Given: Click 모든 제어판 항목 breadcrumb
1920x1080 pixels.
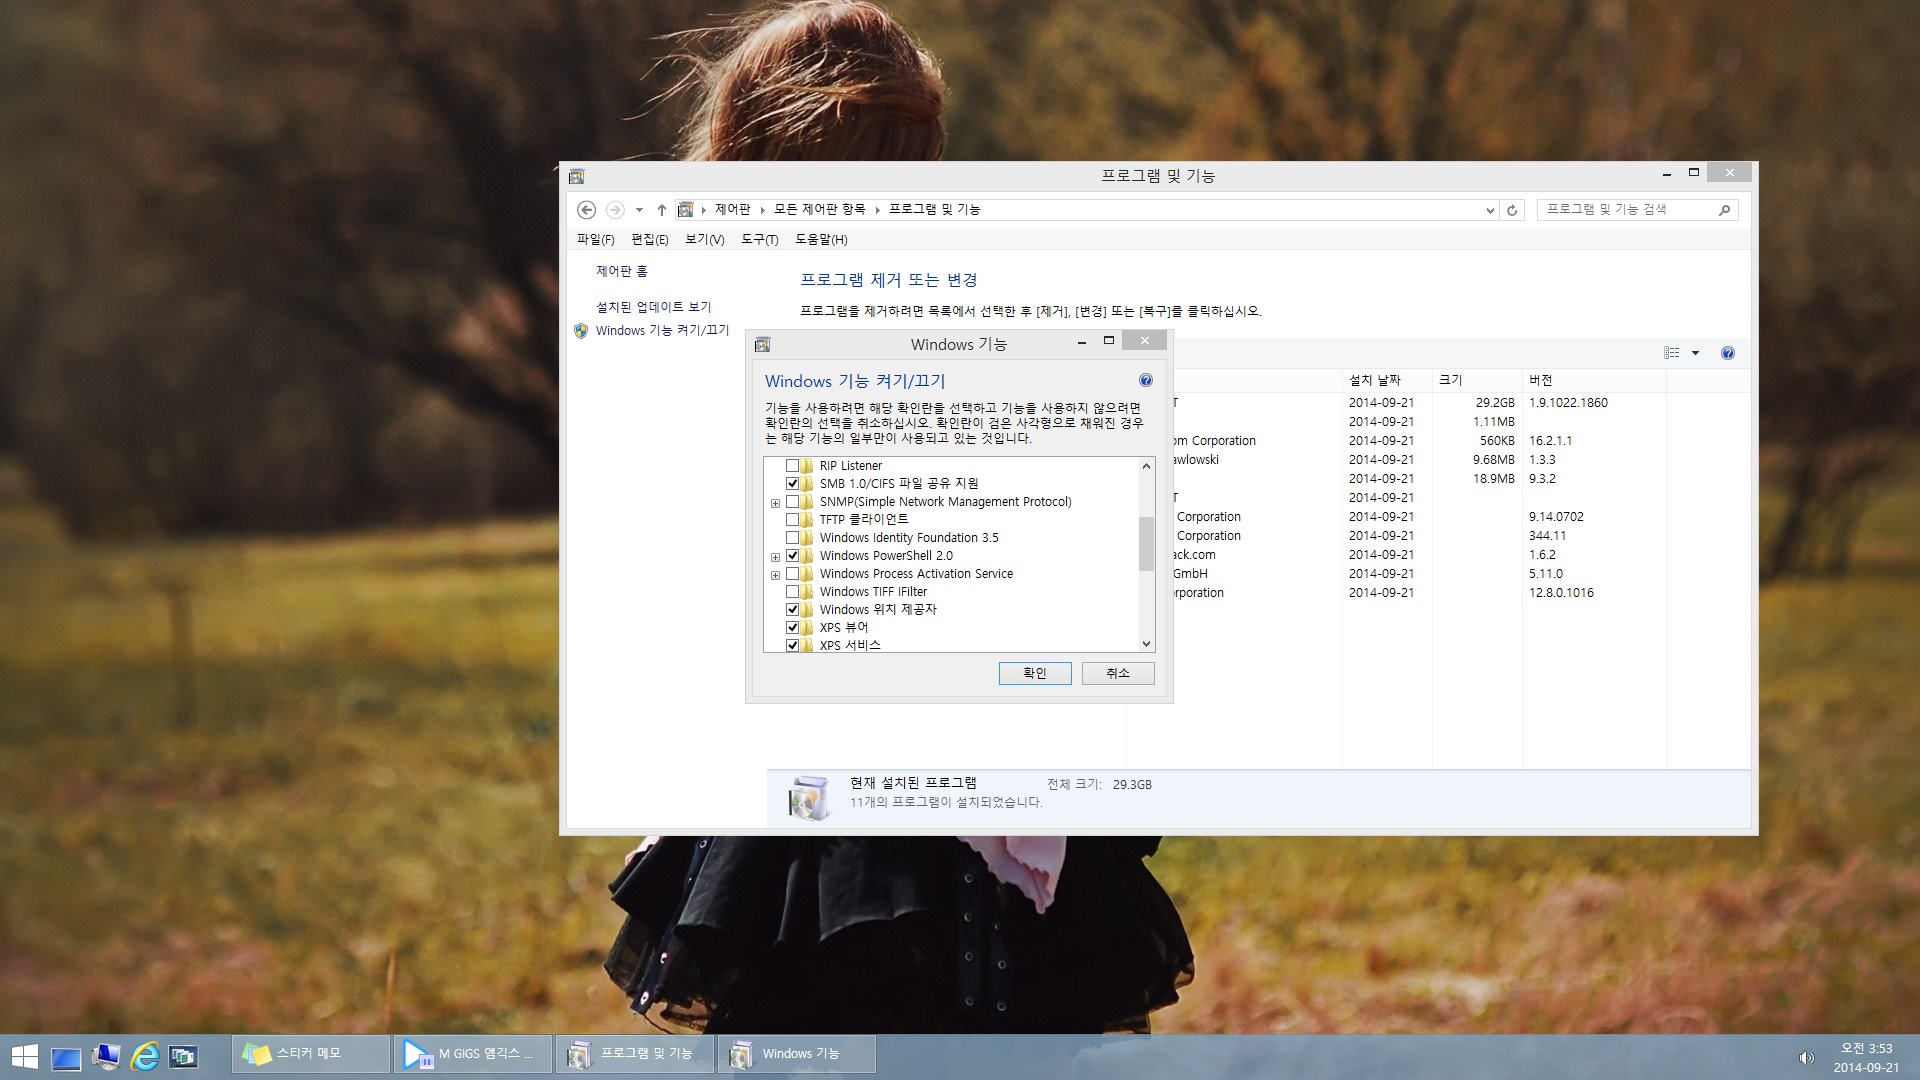Looking at the screenshot, I should click(x=819, y=210).
